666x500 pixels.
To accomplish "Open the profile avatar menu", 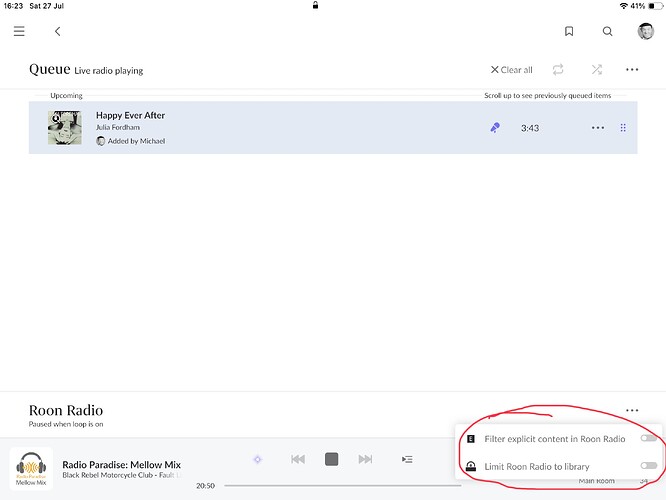I will (x=646, y=31).
